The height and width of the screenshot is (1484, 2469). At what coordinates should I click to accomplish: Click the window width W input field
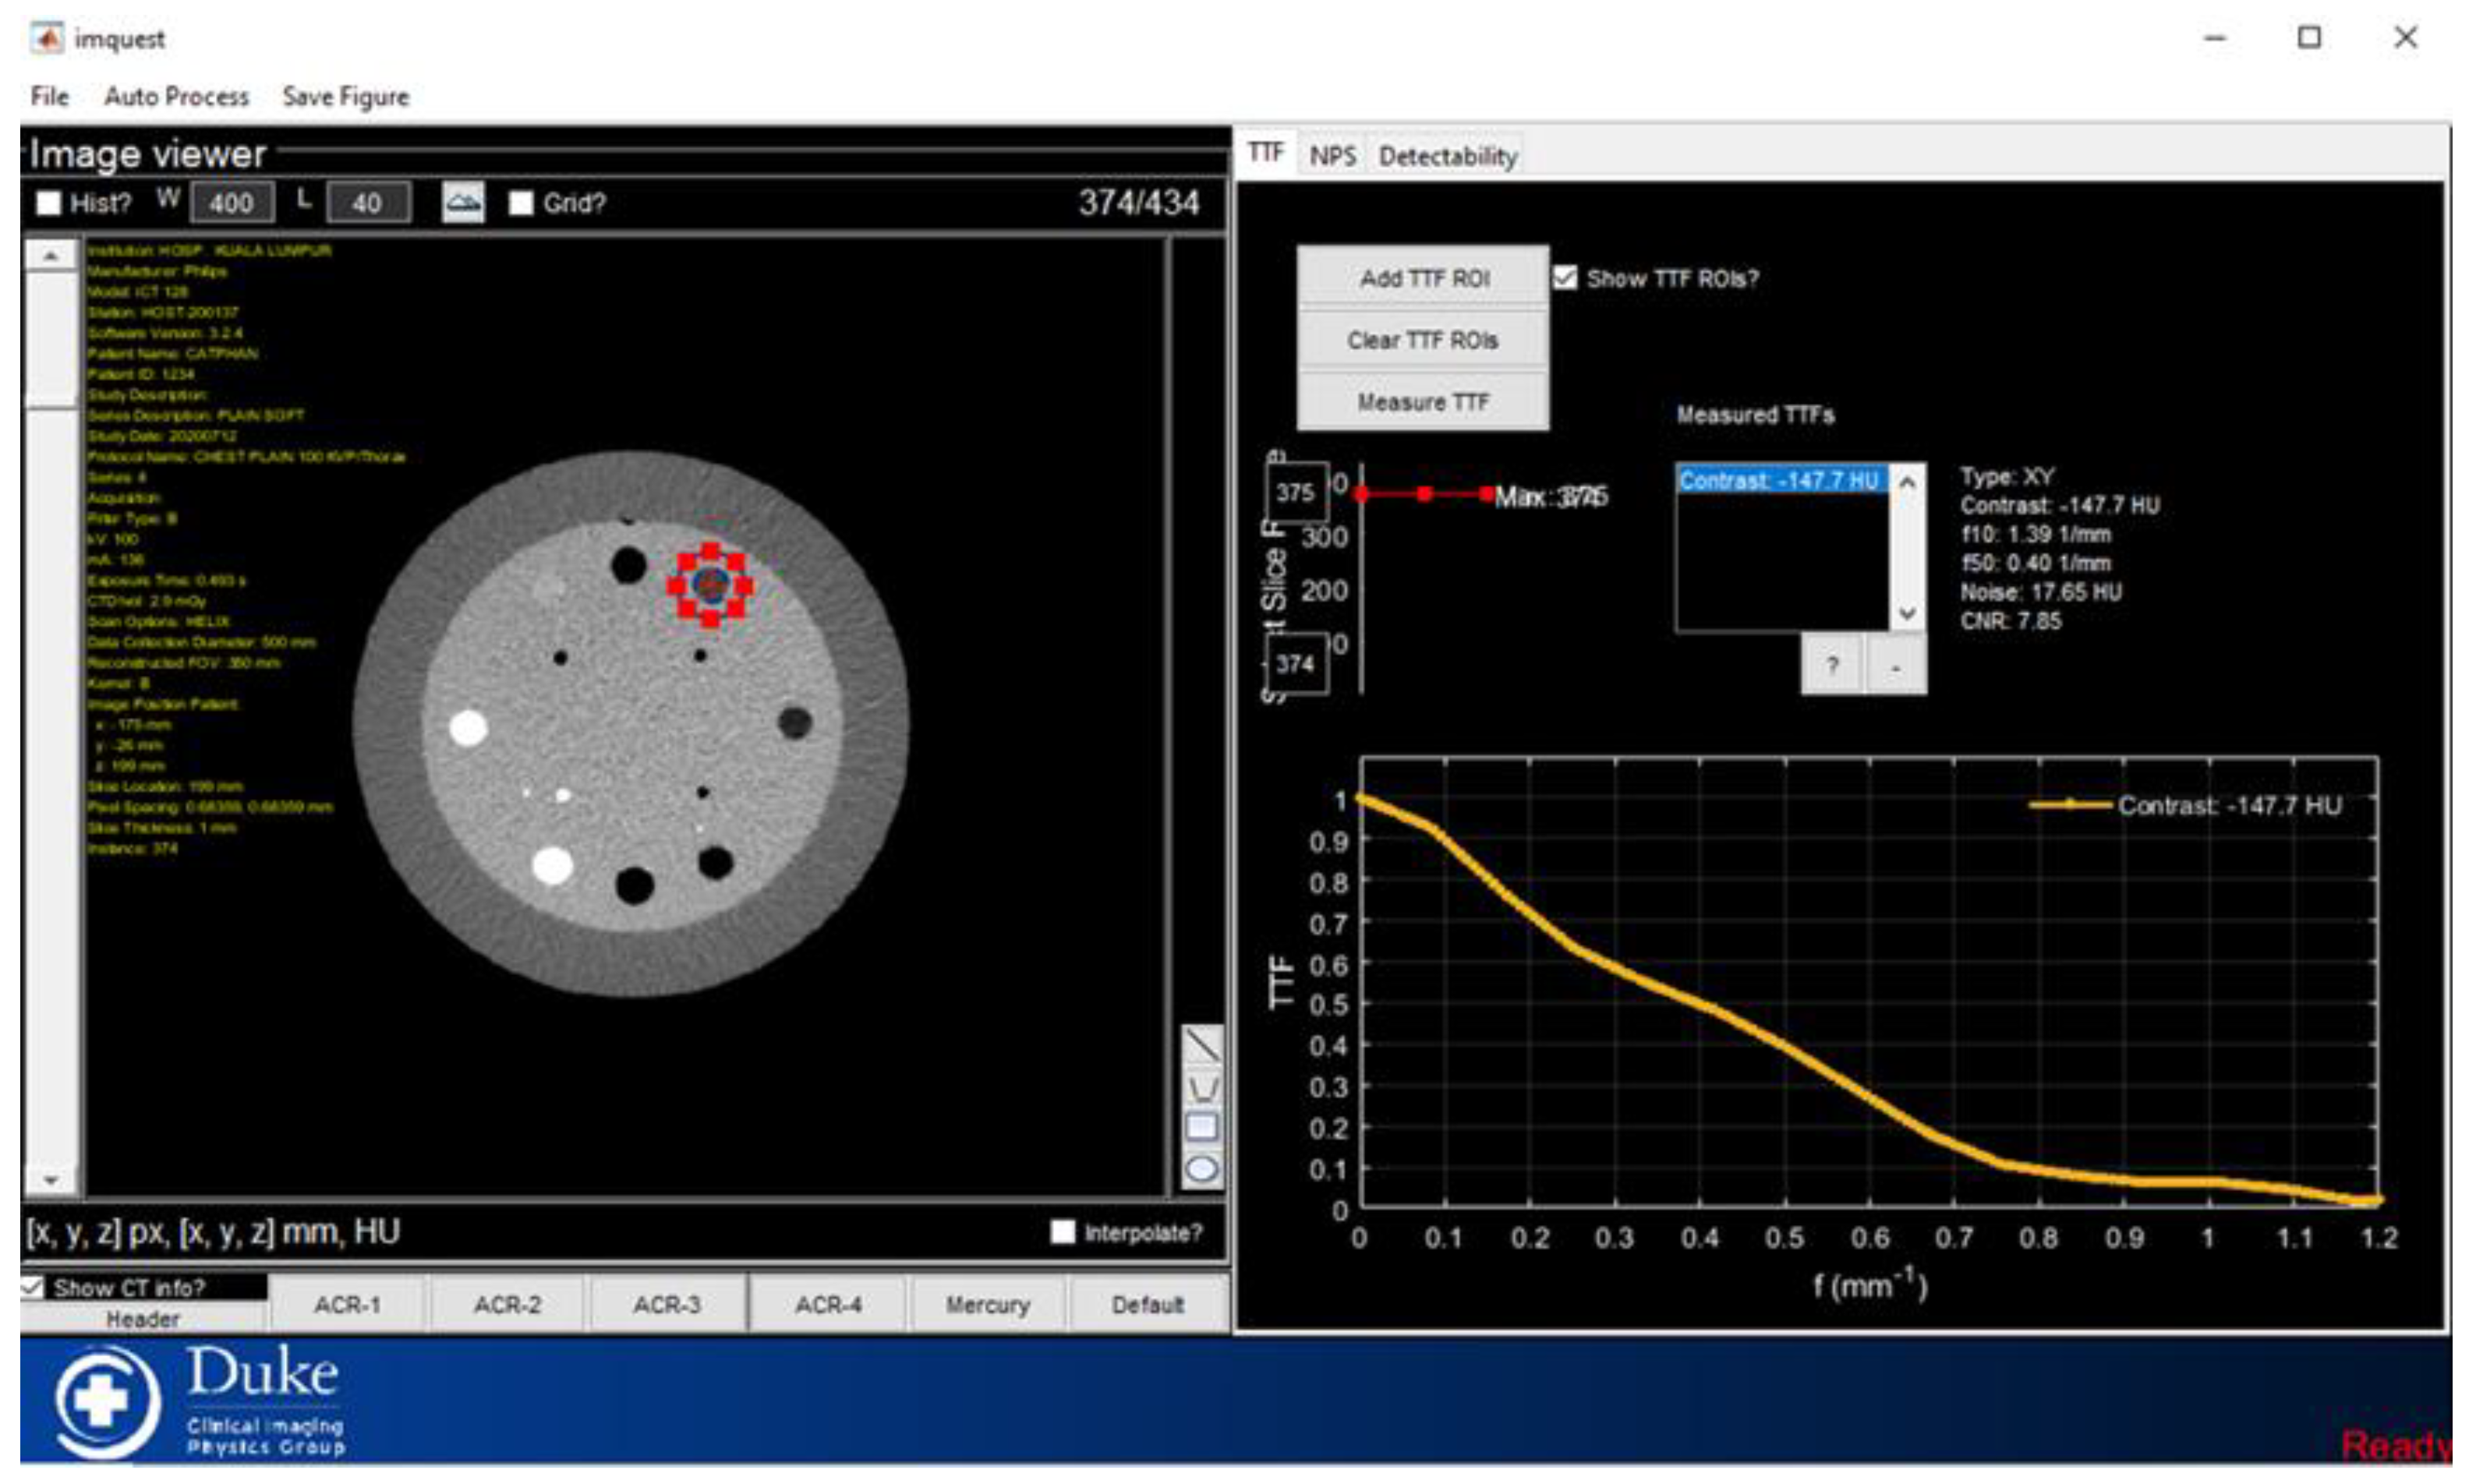(231, 203)
